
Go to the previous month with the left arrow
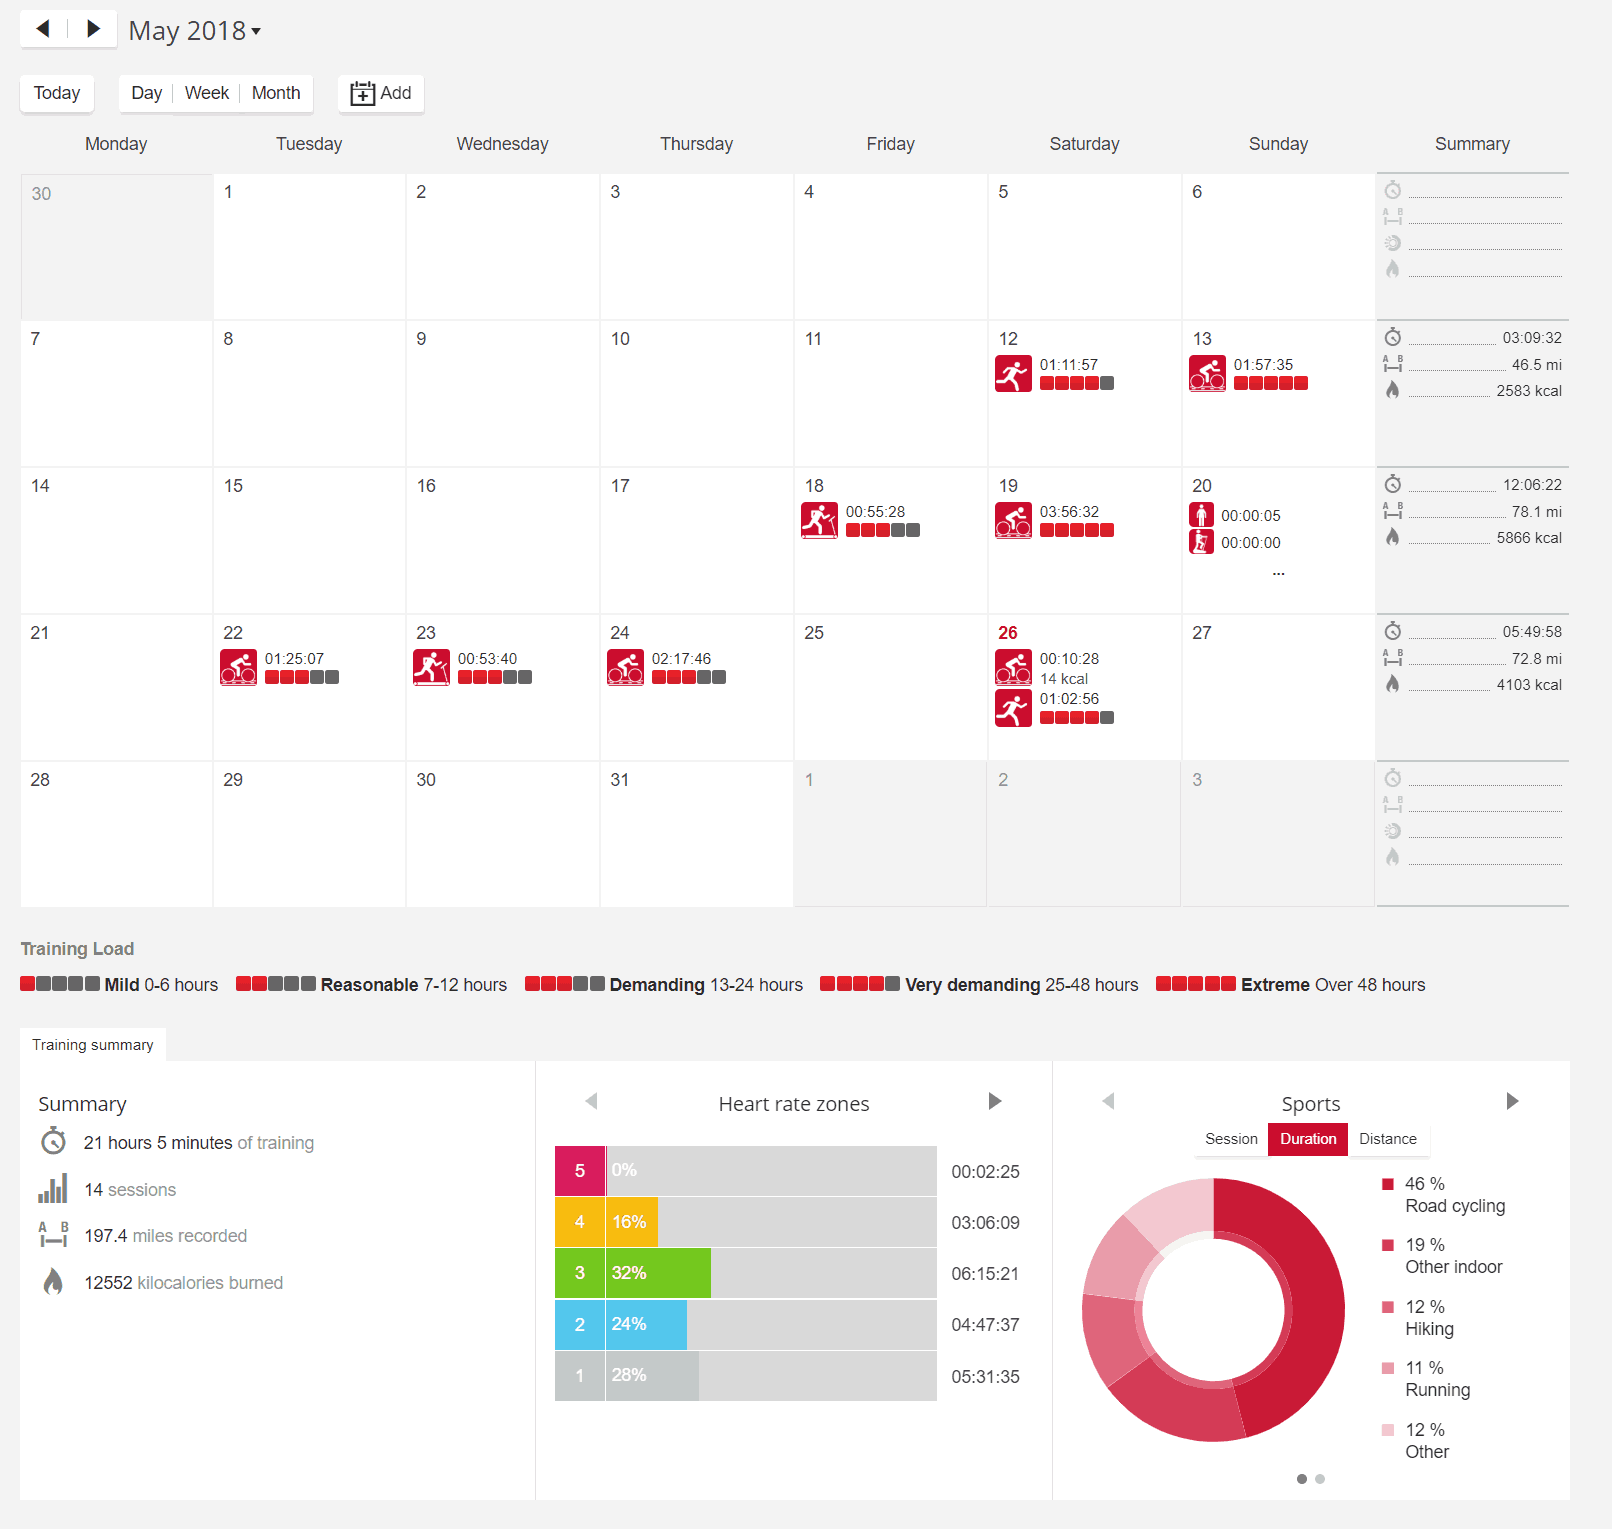[43, 29]
